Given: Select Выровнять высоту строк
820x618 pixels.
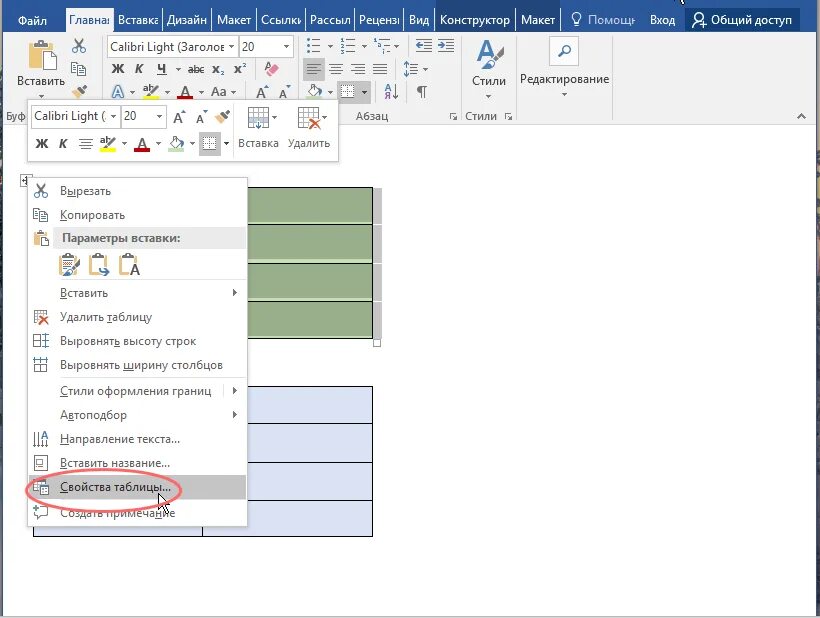Looking at the screenshot, I should coord(138,341).
